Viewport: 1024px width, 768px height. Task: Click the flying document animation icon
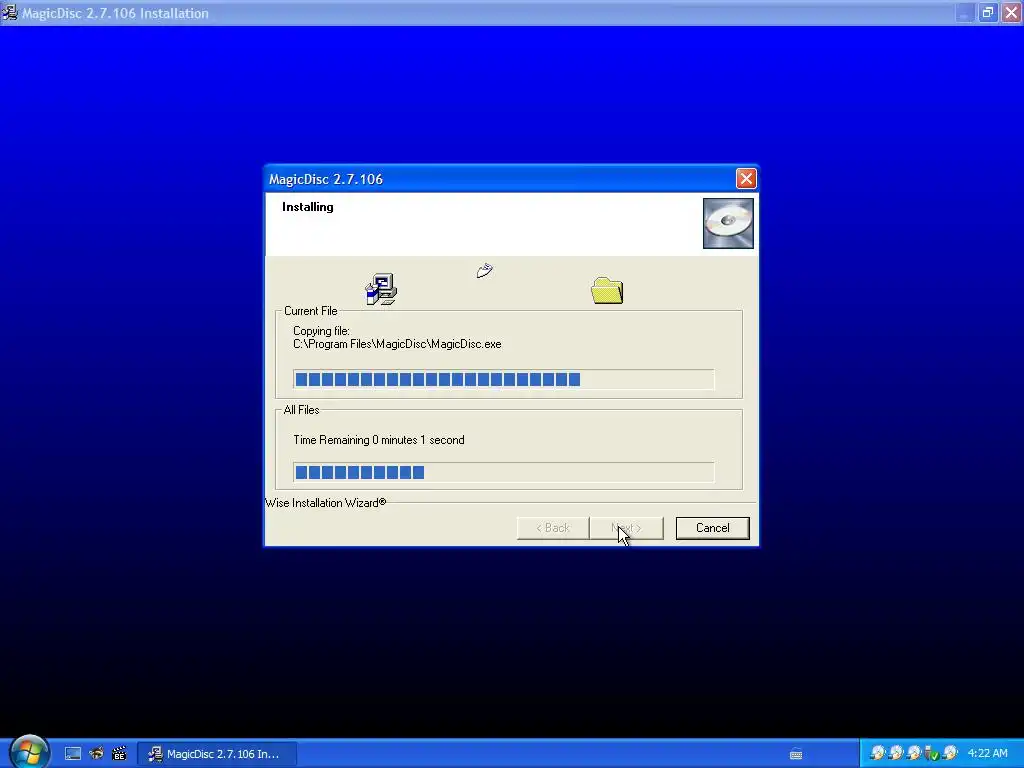pos(485,270)
